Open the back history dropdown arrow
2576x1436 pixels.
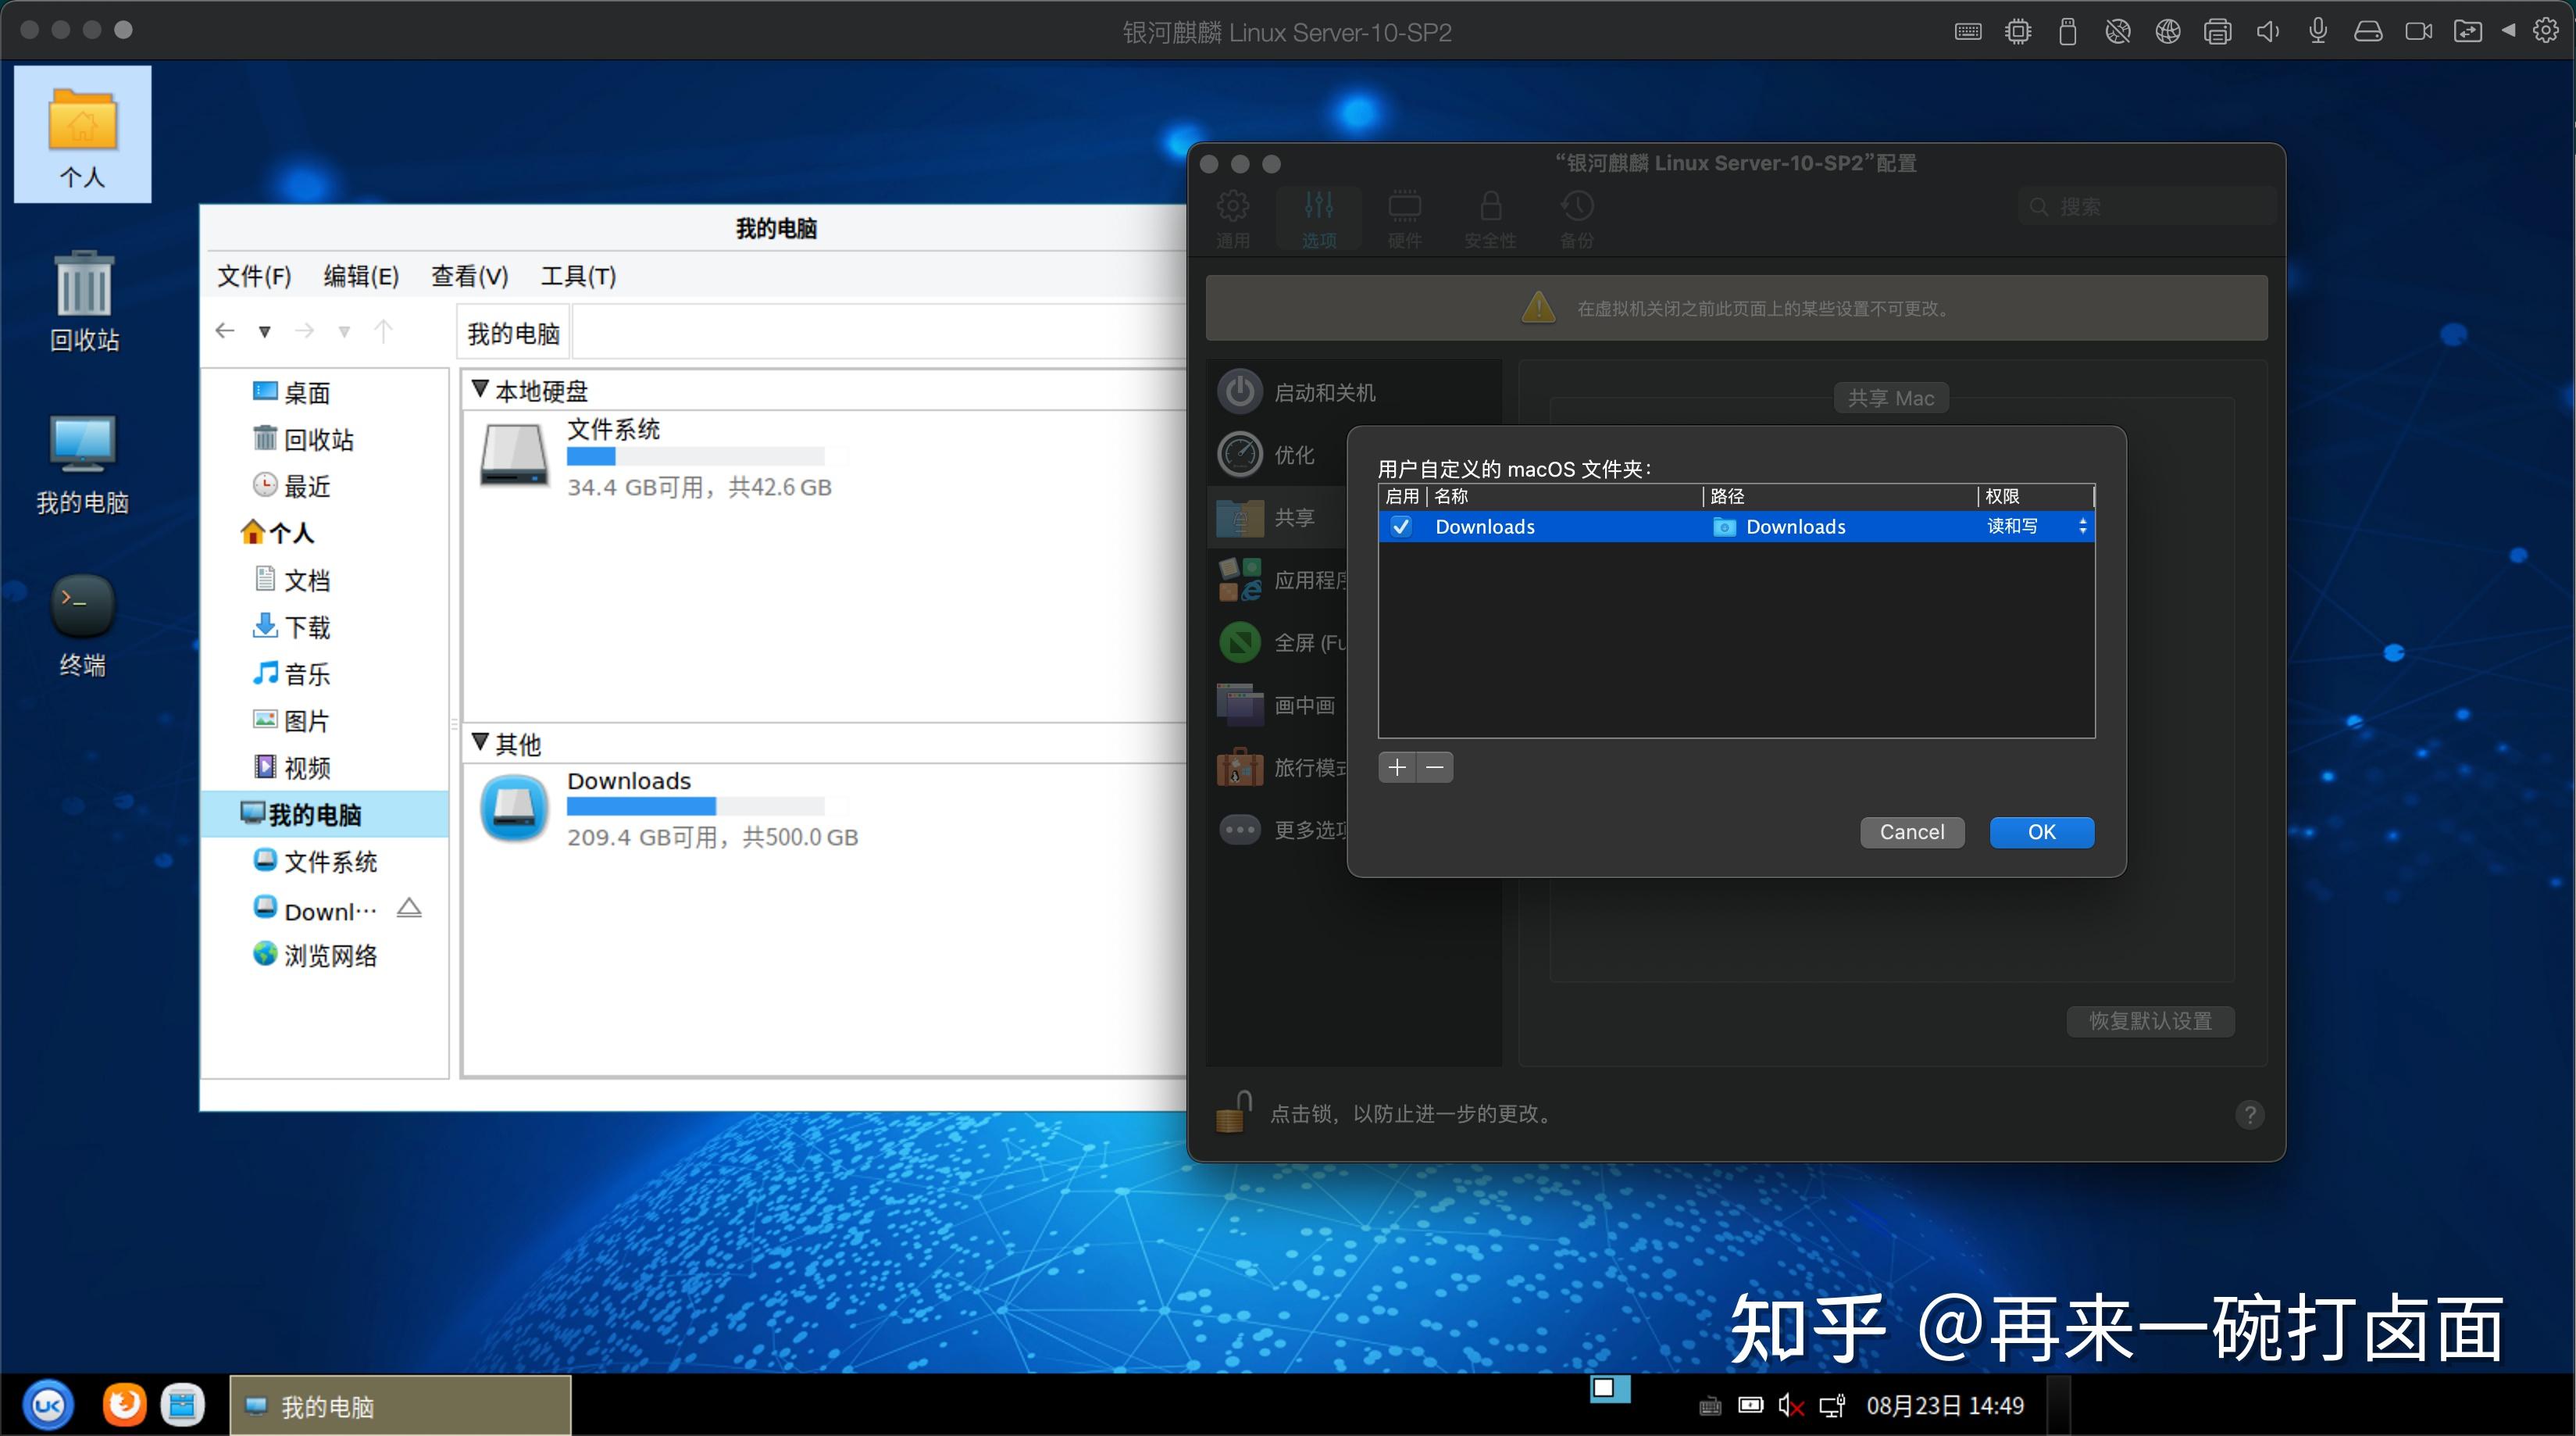265,332
